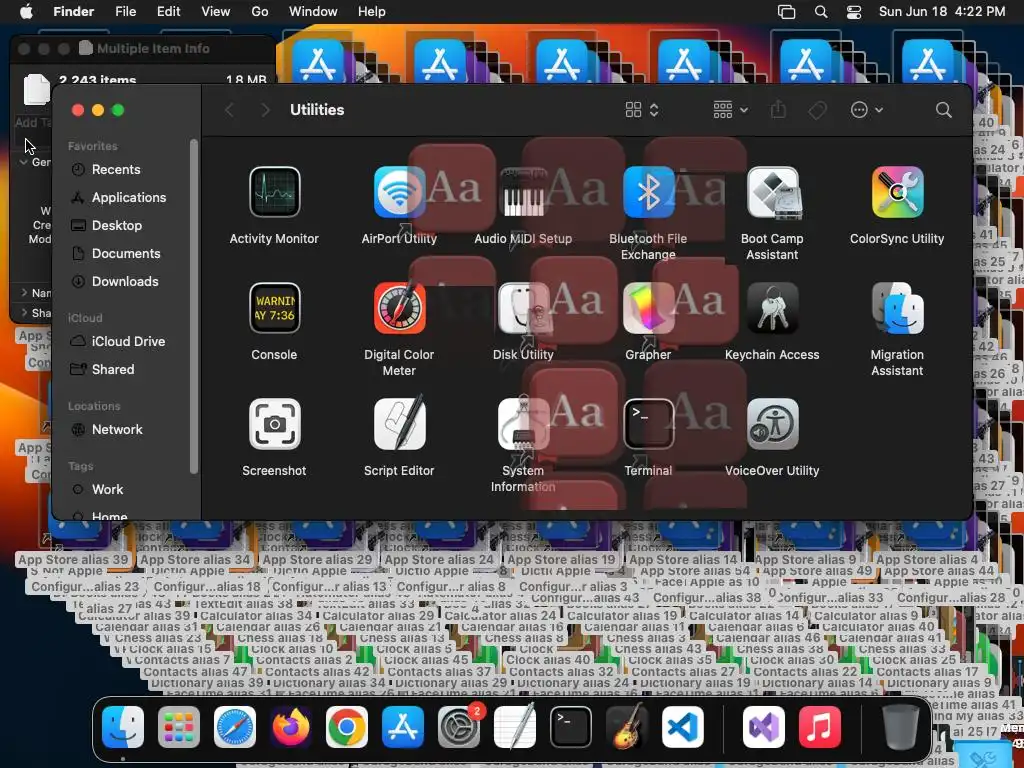Open Finder from the Dock
The height and width of the screenshot is (768, 1024).
click(123, 727)
